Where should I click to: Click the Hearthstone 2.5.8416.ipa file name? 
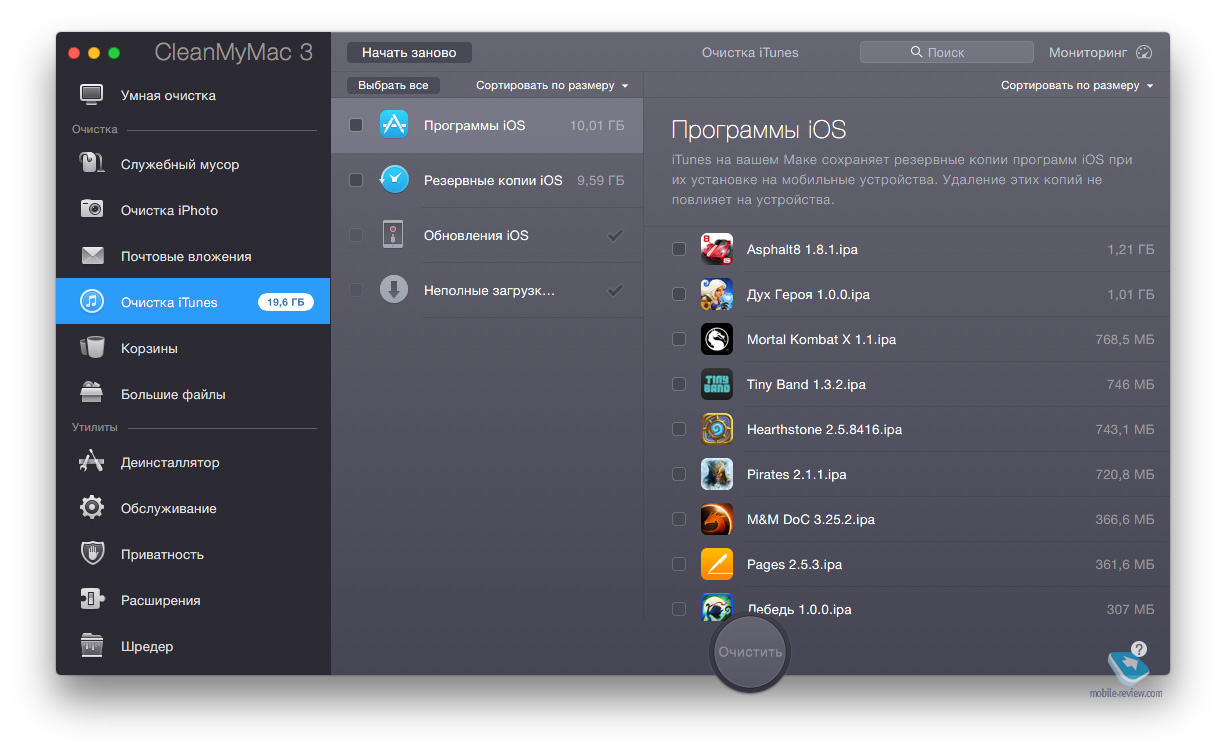(x=824, y=430)
